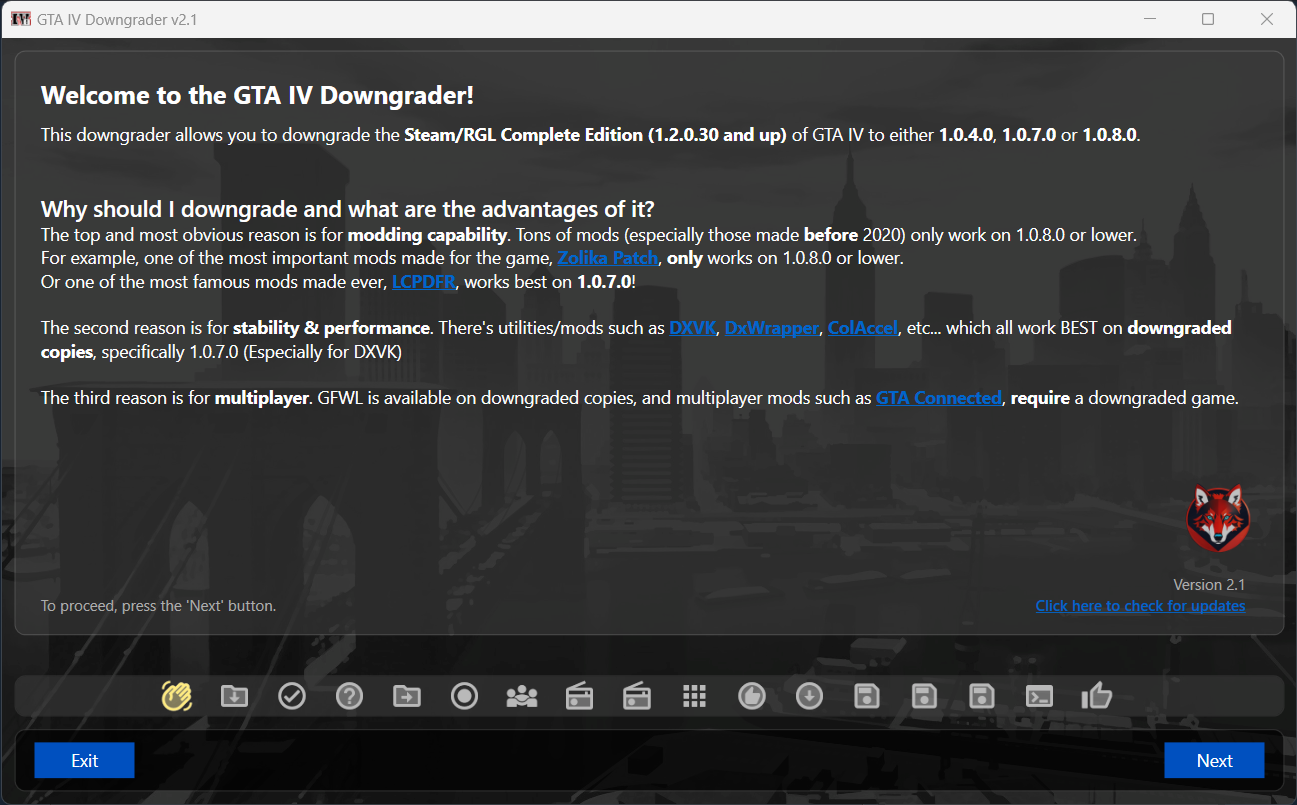Image resolution: width=1297 pixels, height=805 pixels.
Task: Go to the checkmark circle step icon
Action: (x=292, y=696)
